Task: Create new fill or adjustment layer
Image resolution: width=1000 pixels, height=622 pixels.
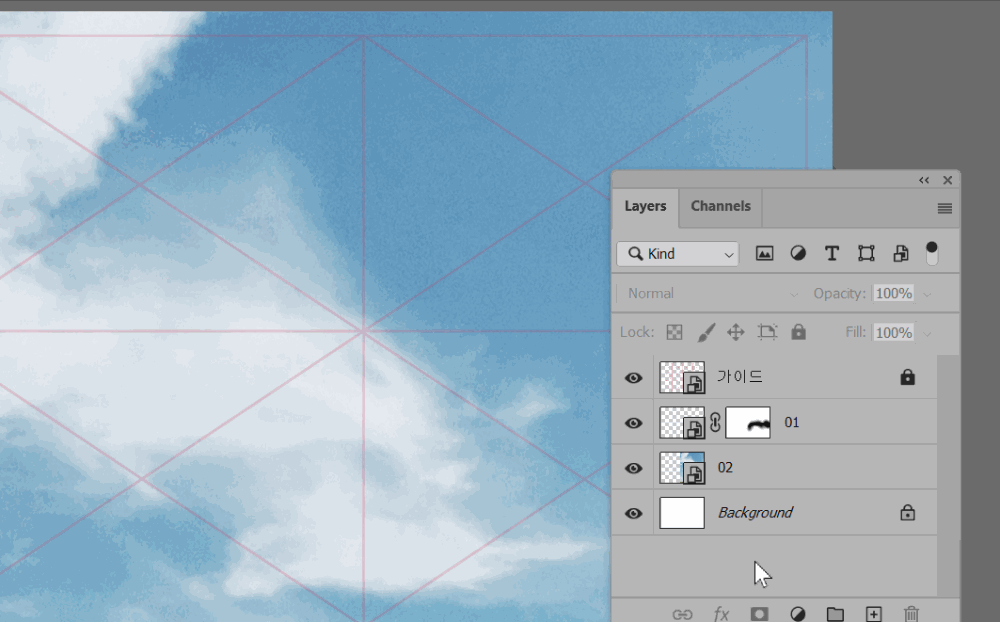Action: (x=797, y=614)
